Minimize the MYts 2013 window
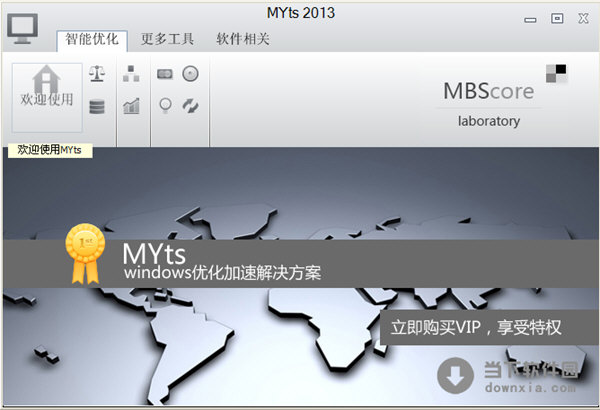This screenshot has width=600, height=410. (531, 17)
